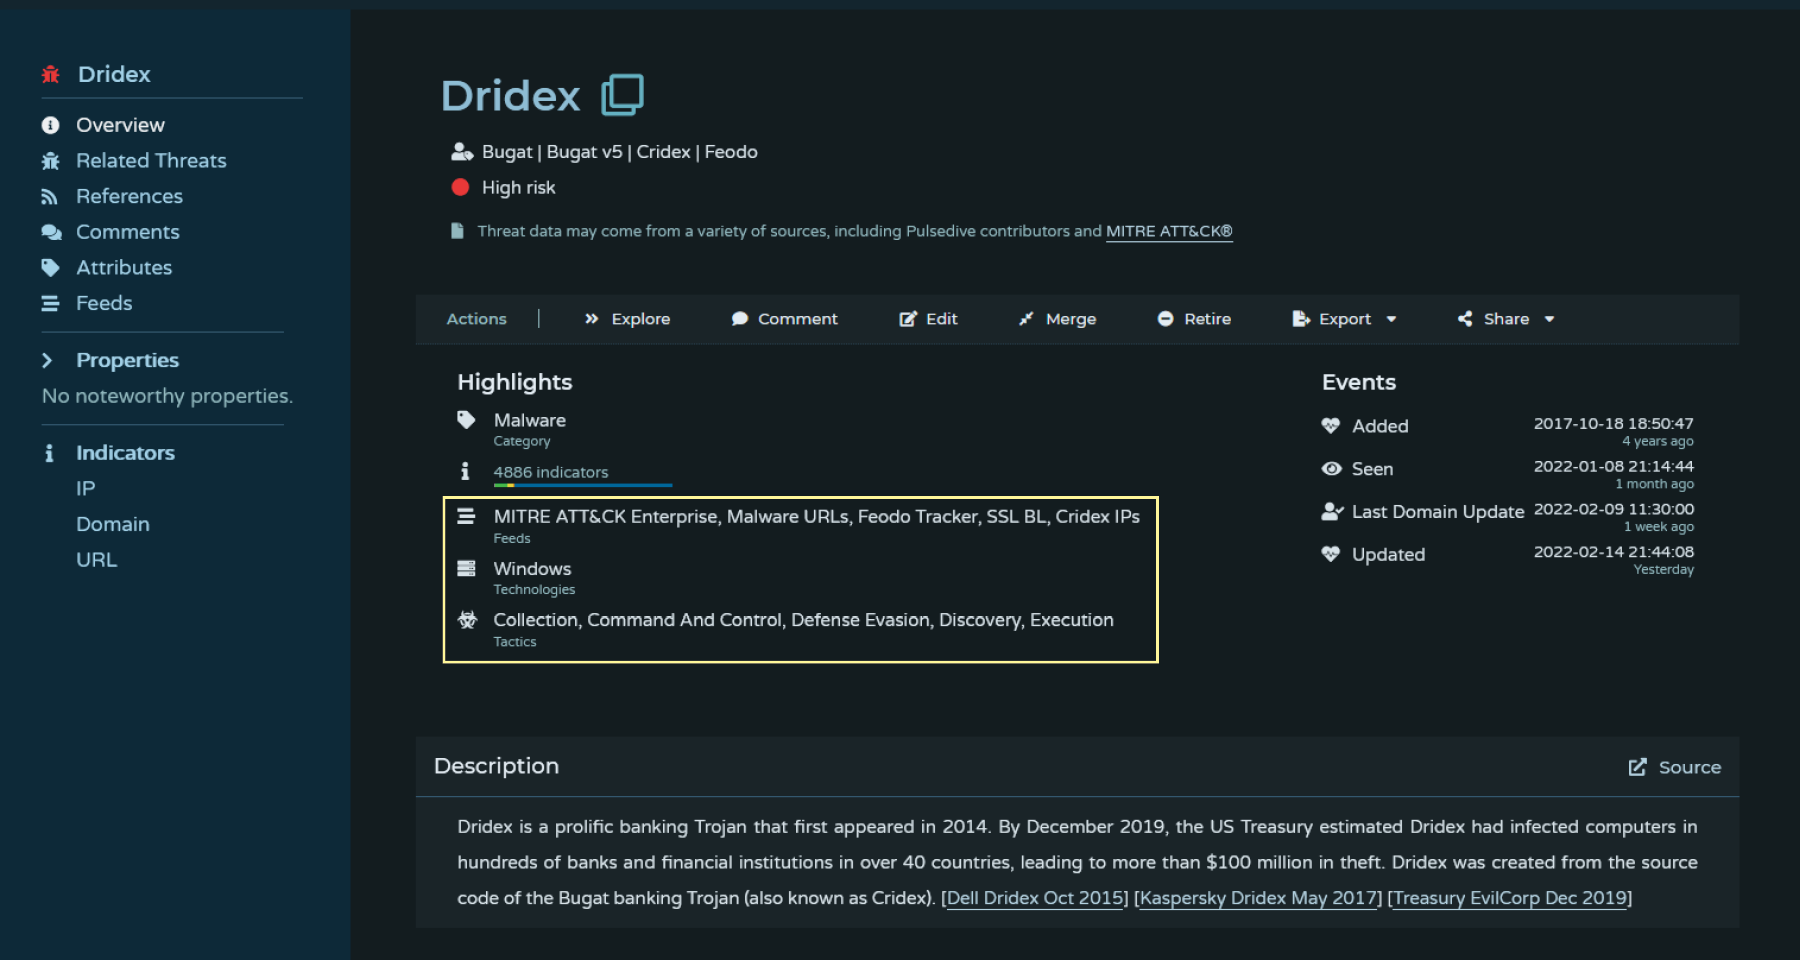
Task: Click the document icon before threat data note
Action: tap(457, 231)
